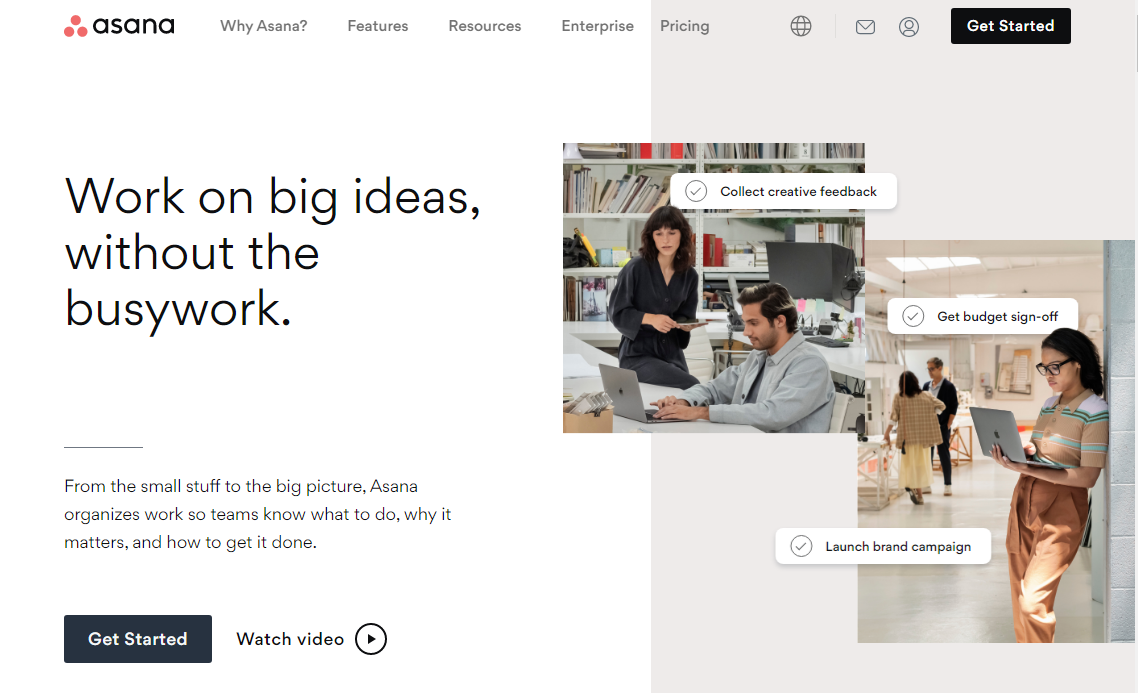Click the black Get Started button in header
Viewport: 1138px width, 693px height.
pos(1010,26)
